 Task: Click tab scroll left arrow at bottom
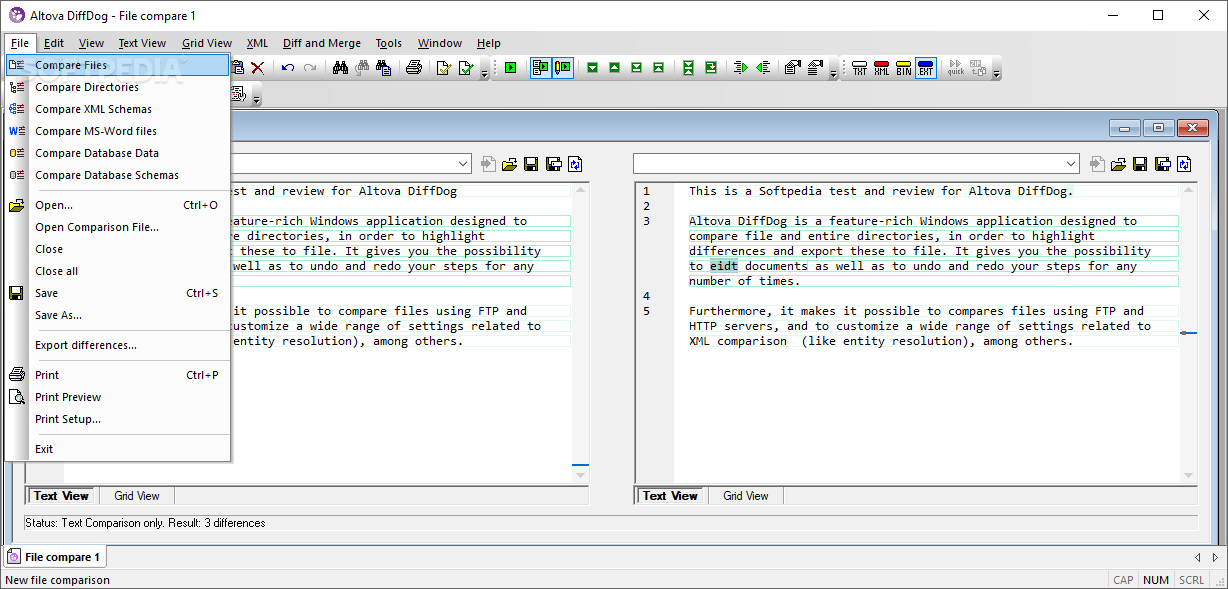click(x=1198, y=557)
